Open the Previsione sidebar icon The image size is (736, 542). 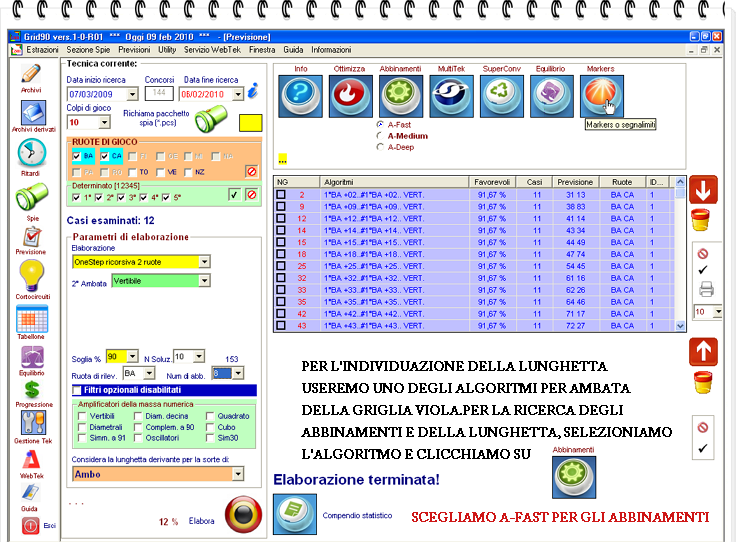32,237
